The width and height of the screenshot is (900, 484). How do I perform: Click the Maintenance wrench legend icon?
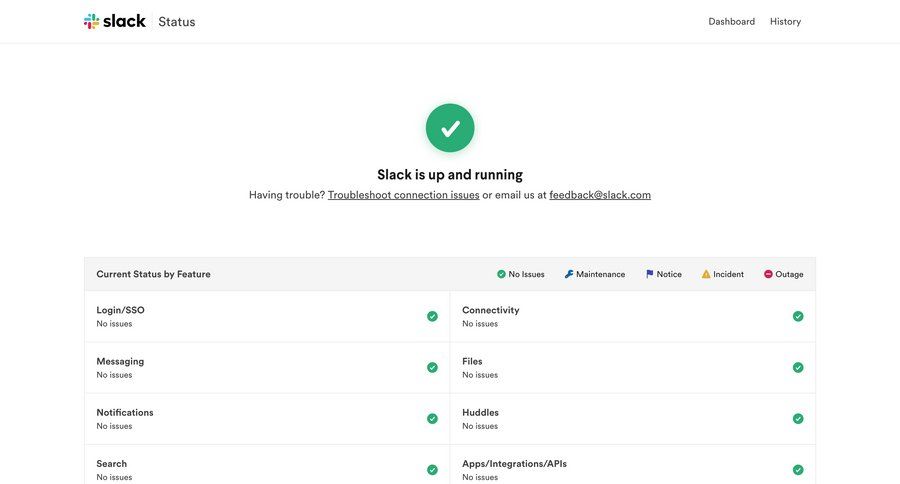point(569,274)
